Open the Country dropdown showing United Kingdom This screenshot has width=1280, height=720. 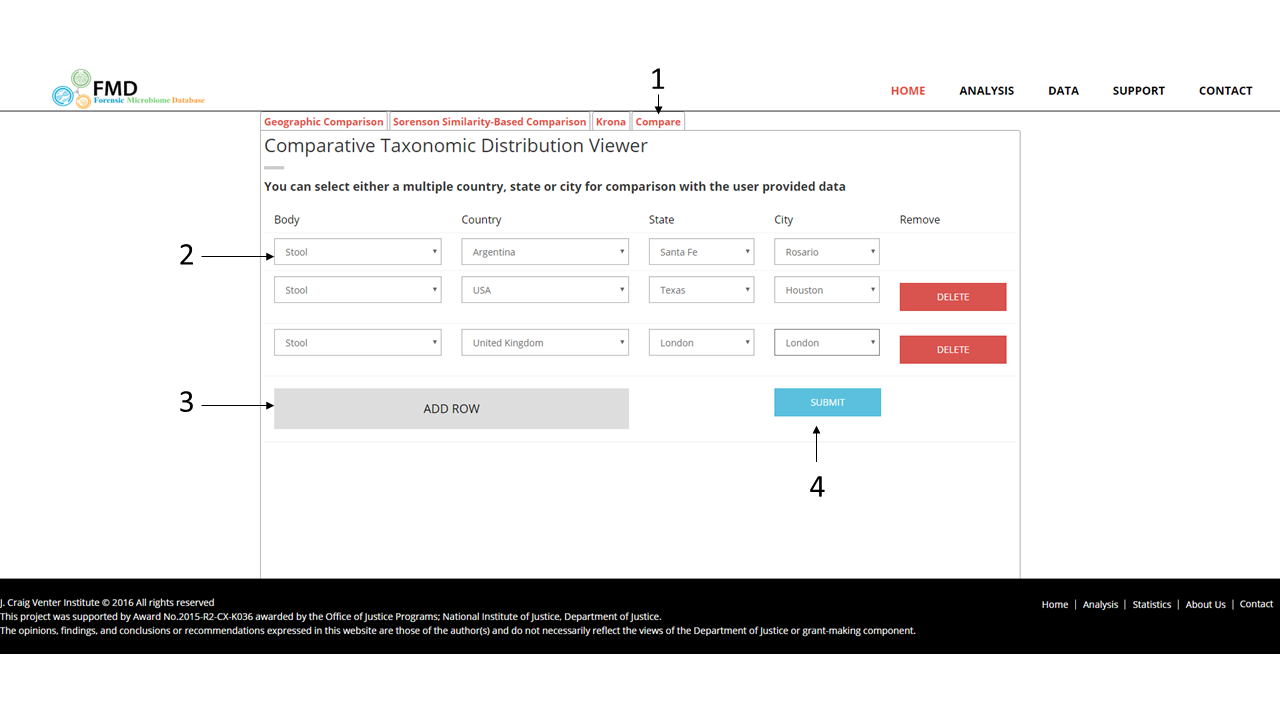point(545,342)
